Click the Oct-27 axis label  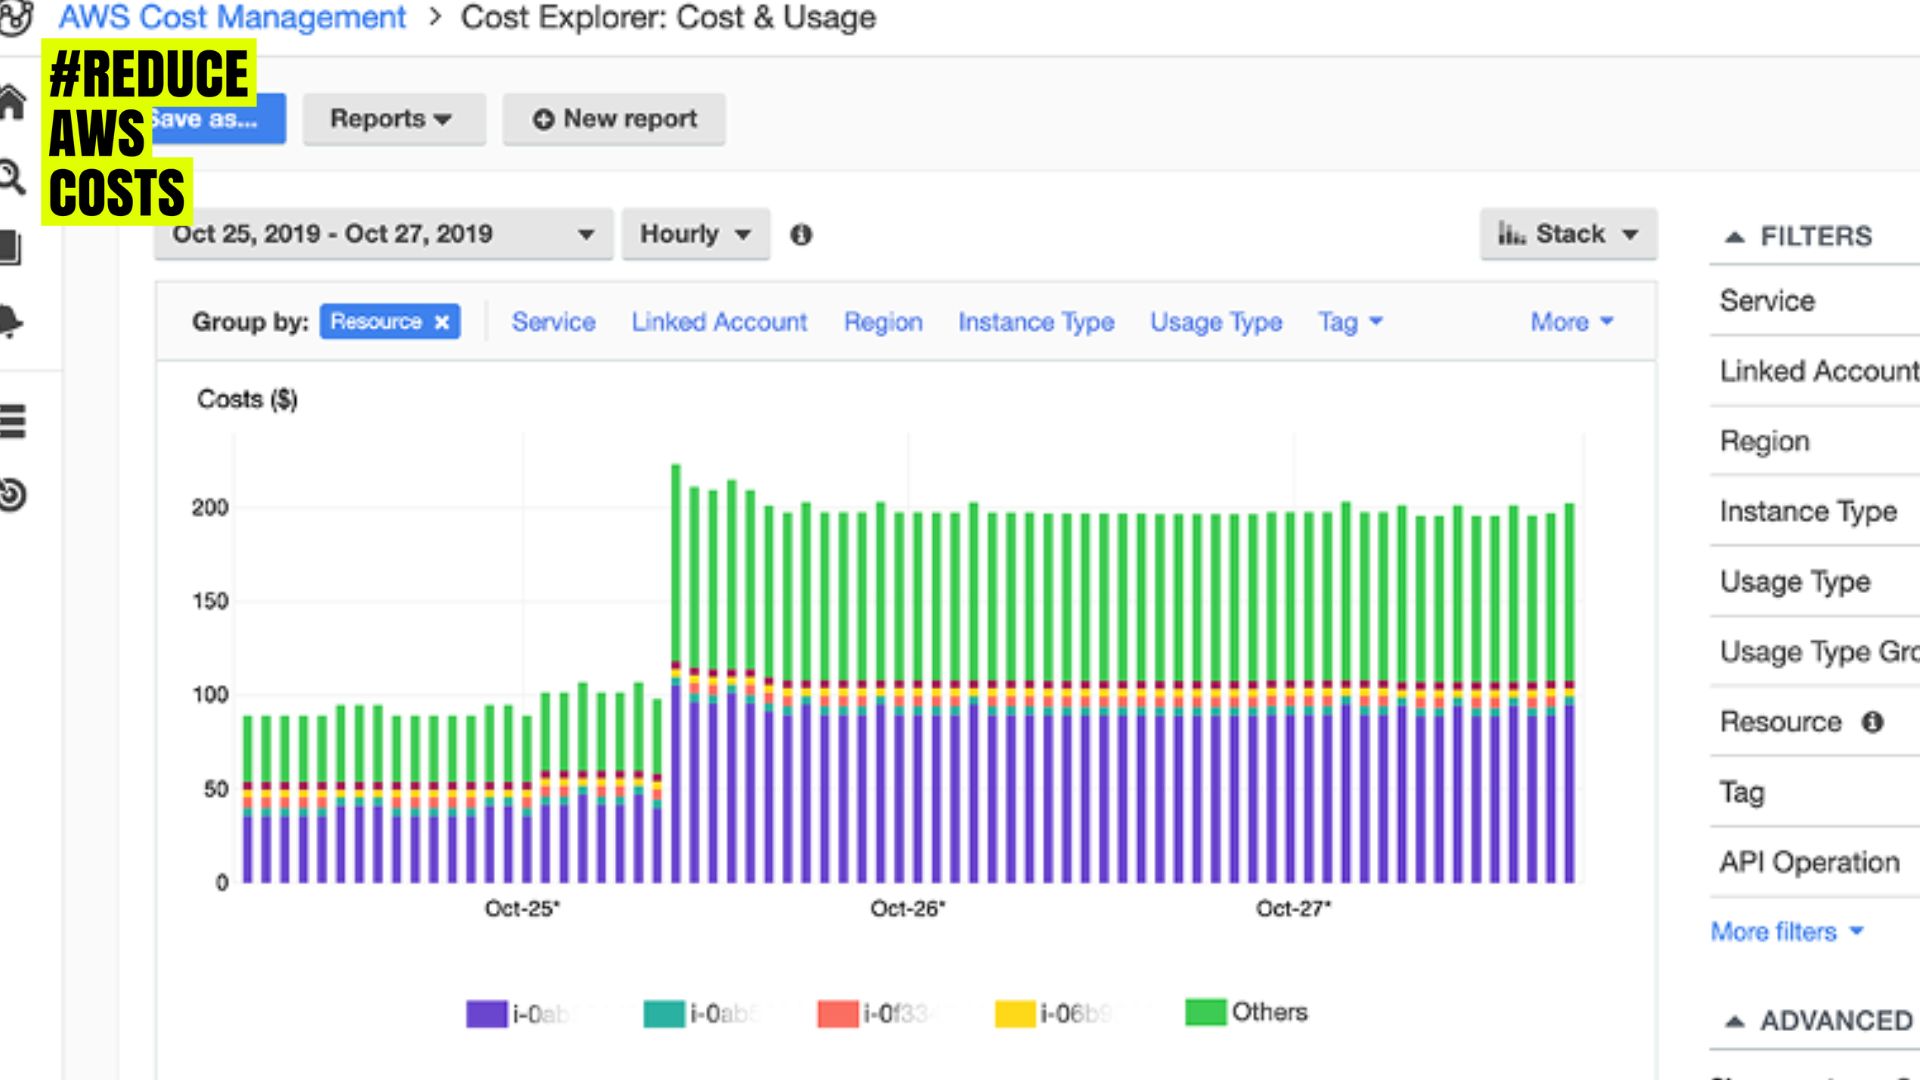pyautogui.click(x=1293, y=909)
